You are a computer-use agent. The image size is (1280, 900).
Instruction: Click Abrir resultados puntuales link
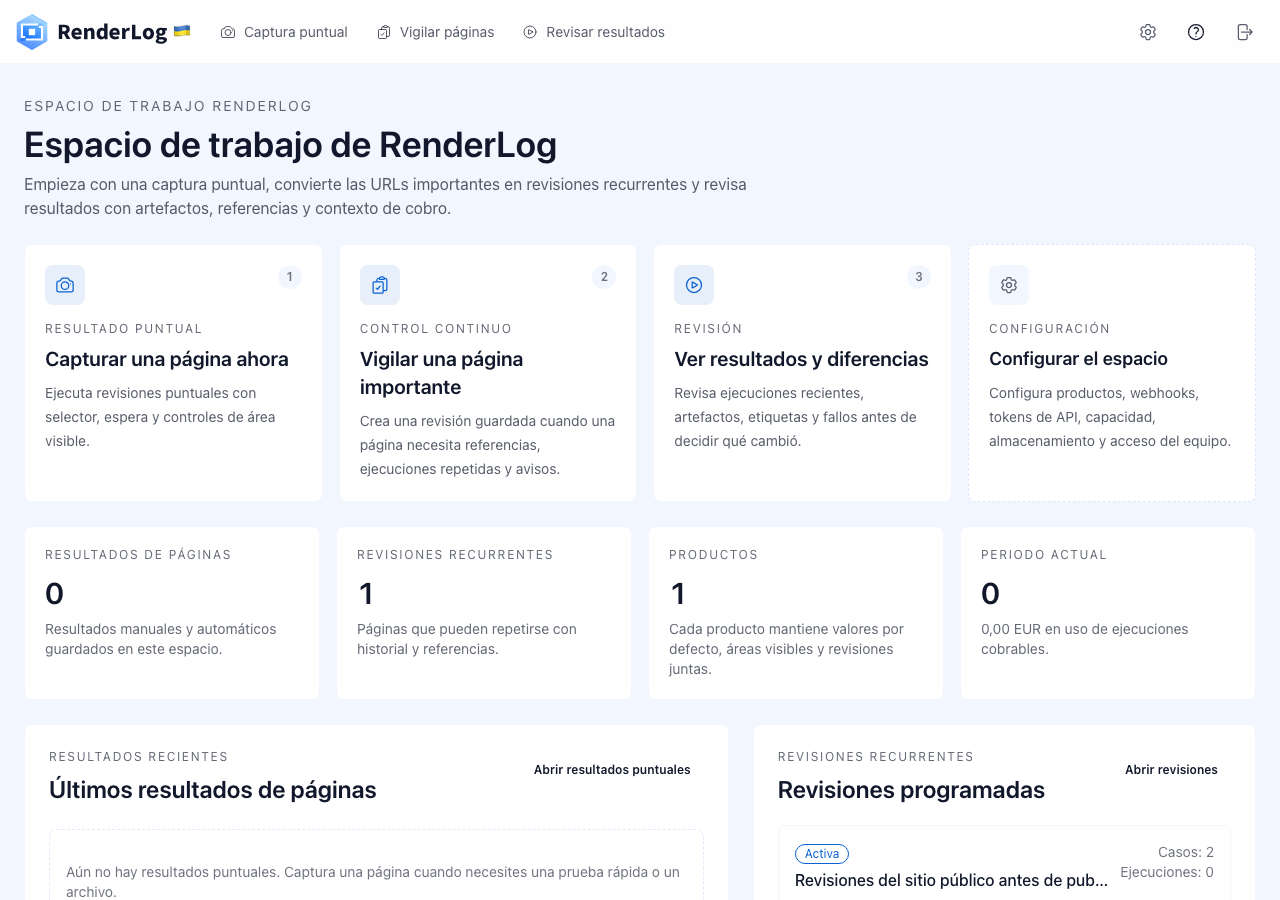click(x=612, y=770)
